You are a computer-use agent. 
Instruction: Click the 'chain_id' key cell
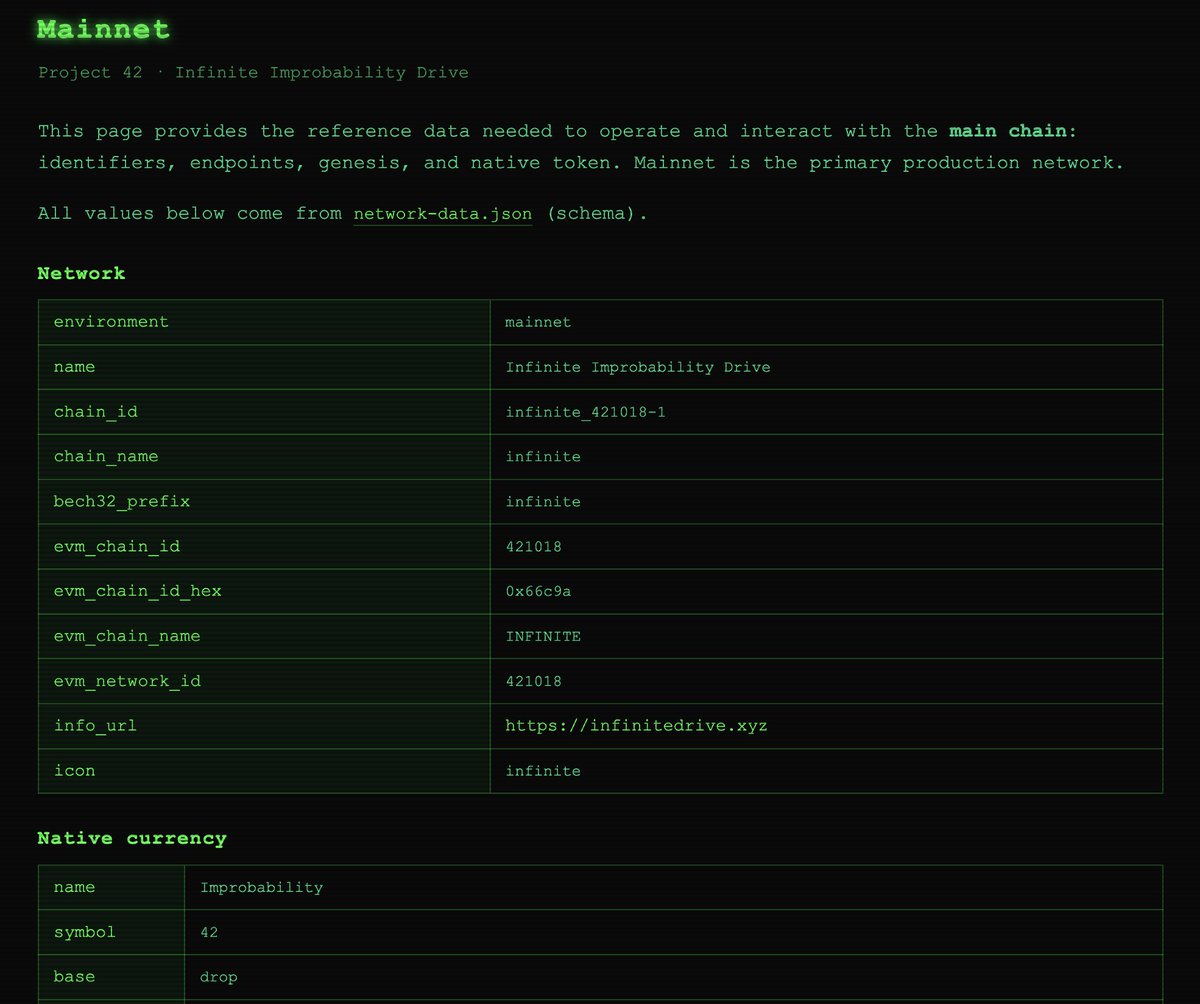[x=264, y=412]
